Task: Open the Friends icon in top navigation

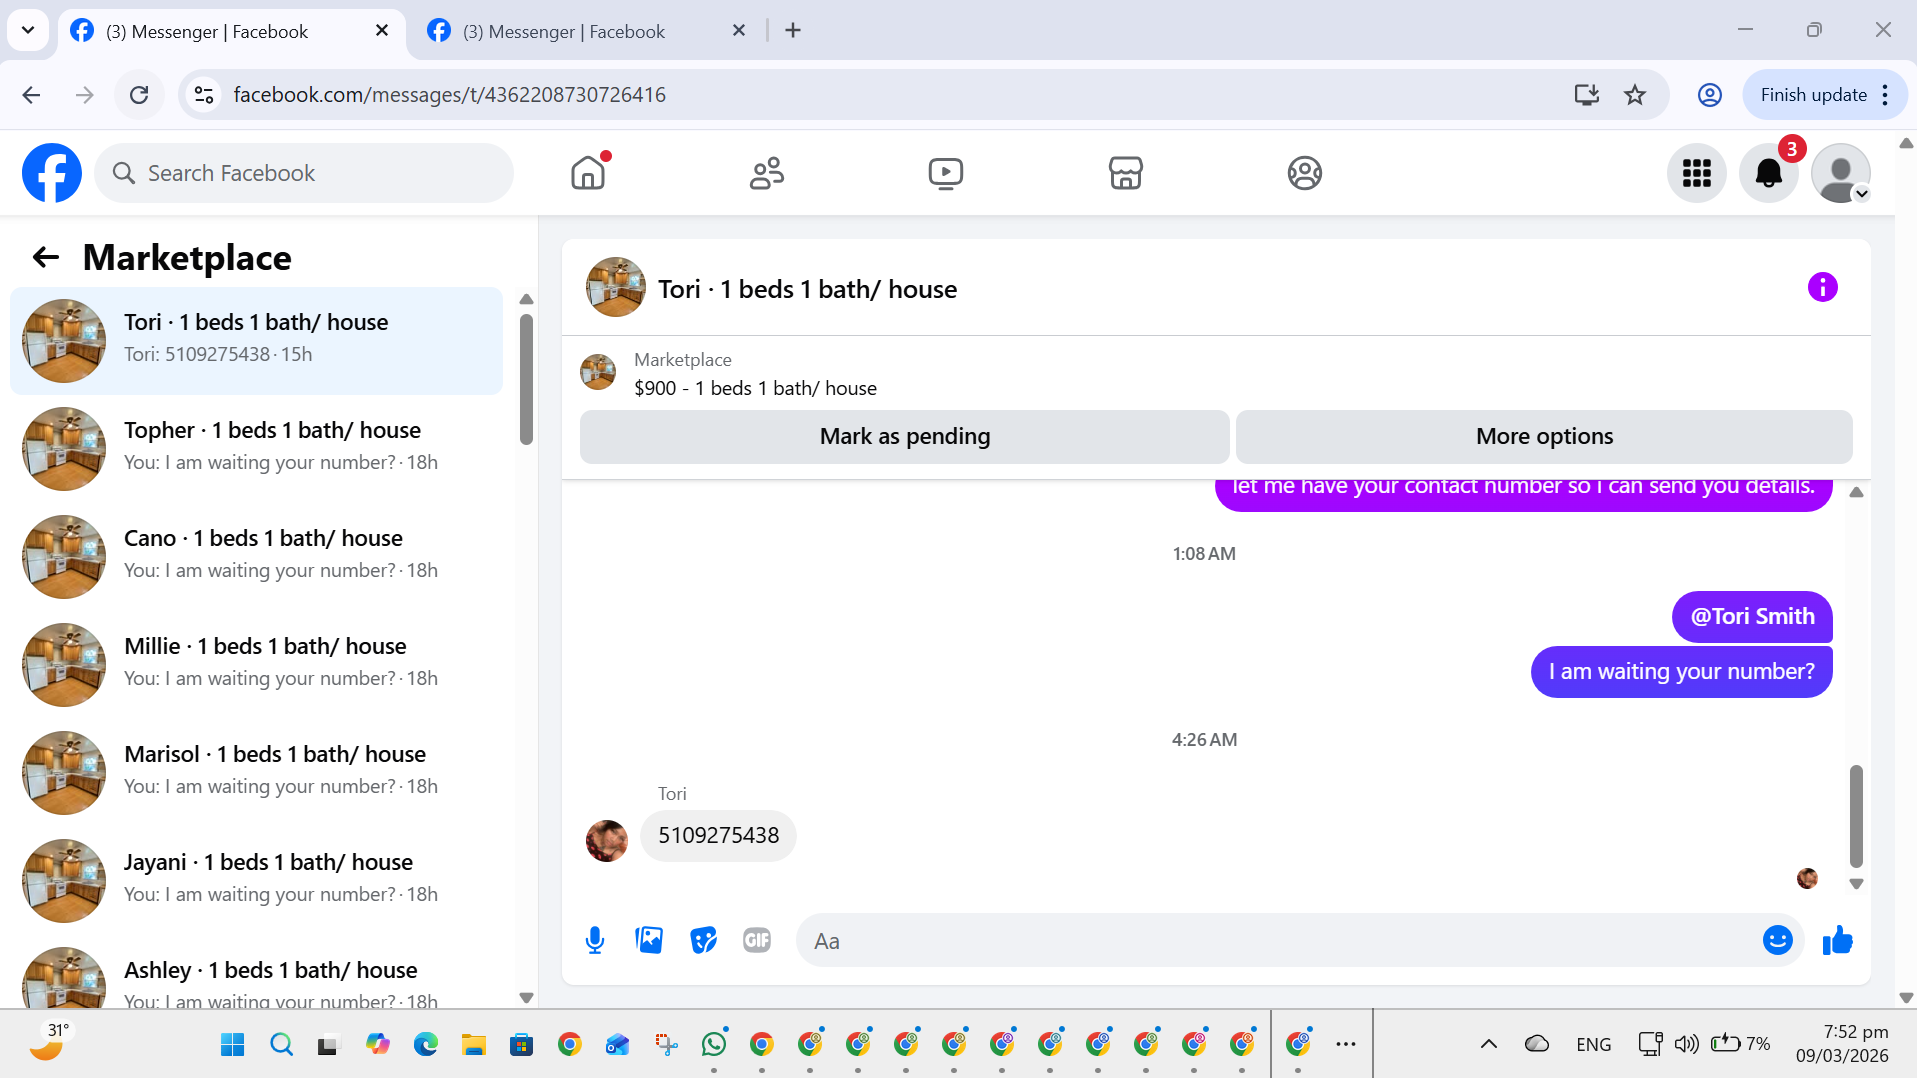Action: (767, 173)
